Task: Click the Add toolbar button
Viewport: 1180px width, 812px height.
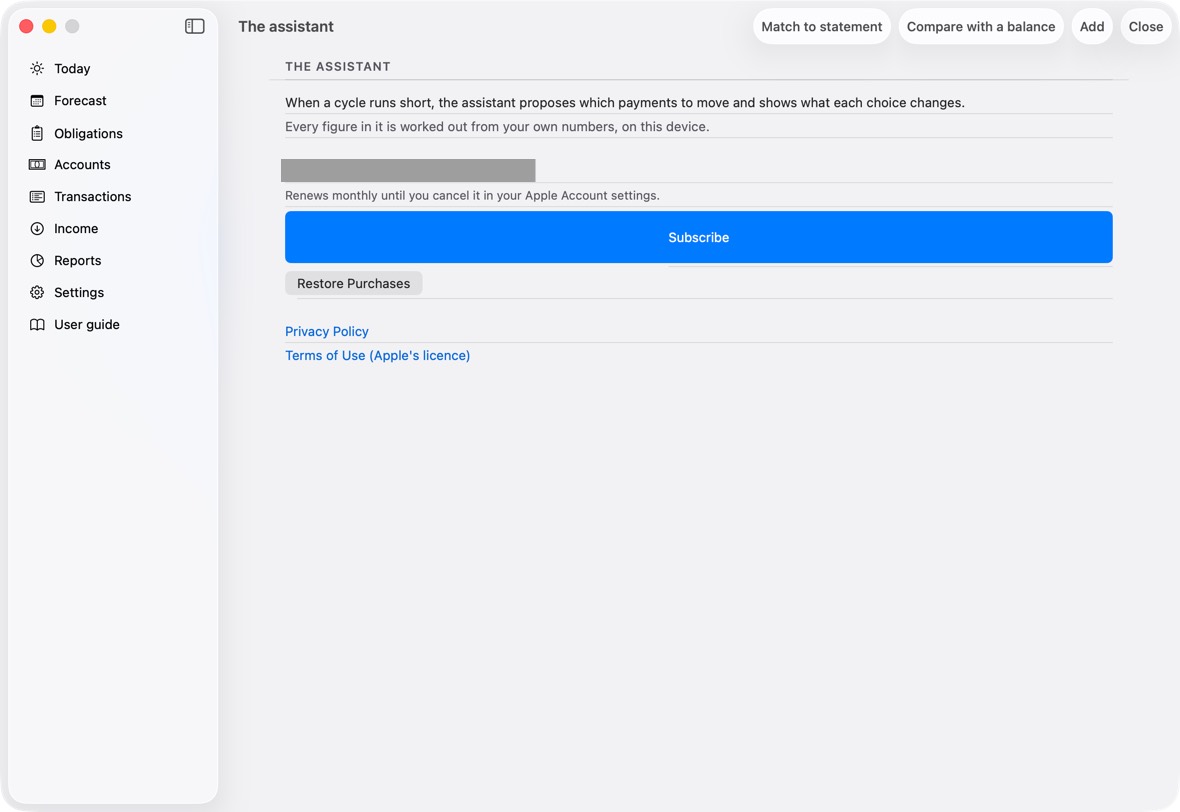Action: click(x=1092, y=26)
